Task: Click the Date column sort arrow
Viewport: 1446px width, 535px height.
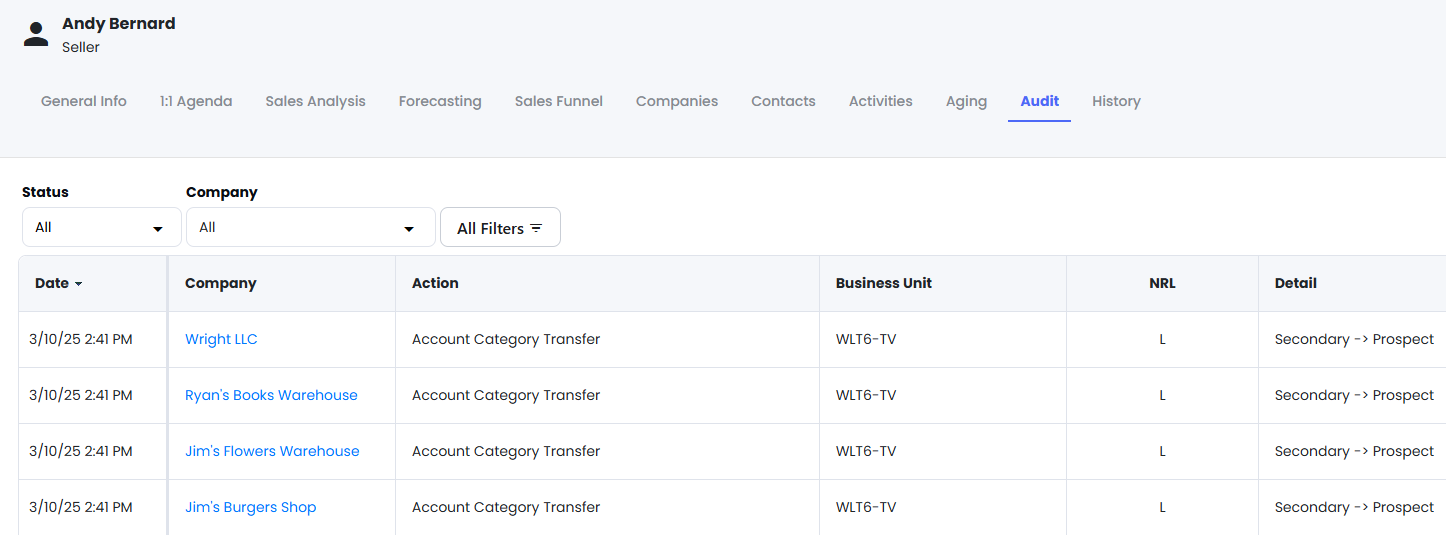Action: [x=78, y=284]
